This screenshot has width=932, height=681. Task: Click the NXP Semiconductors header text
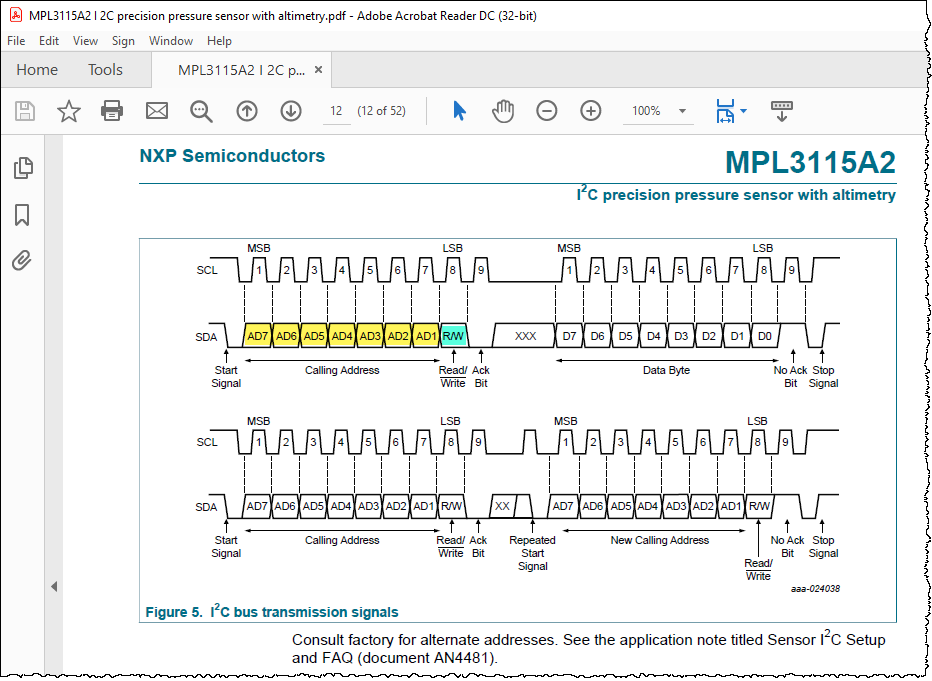[232, 156]
